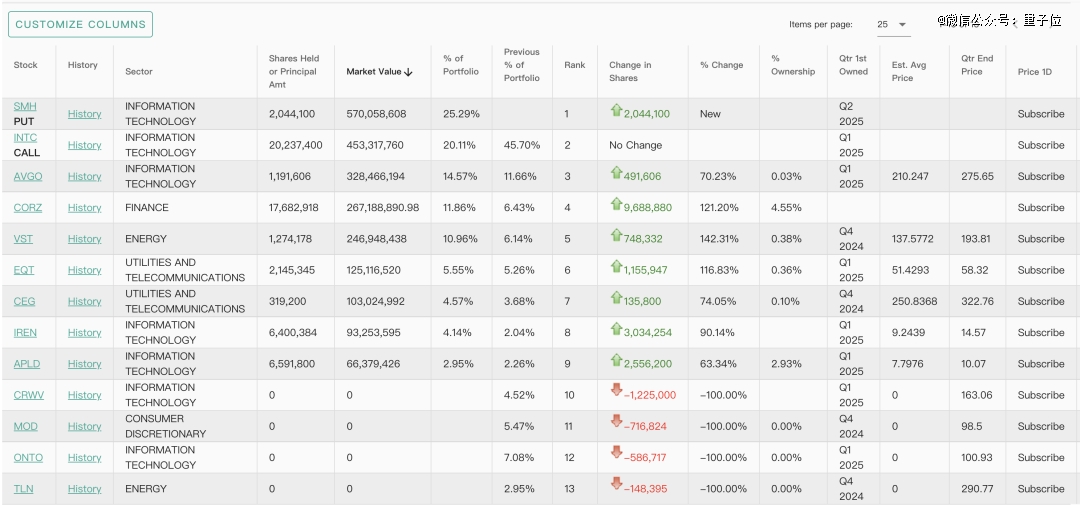
Task: View History for the SMH row
Action: pos(84,114)
